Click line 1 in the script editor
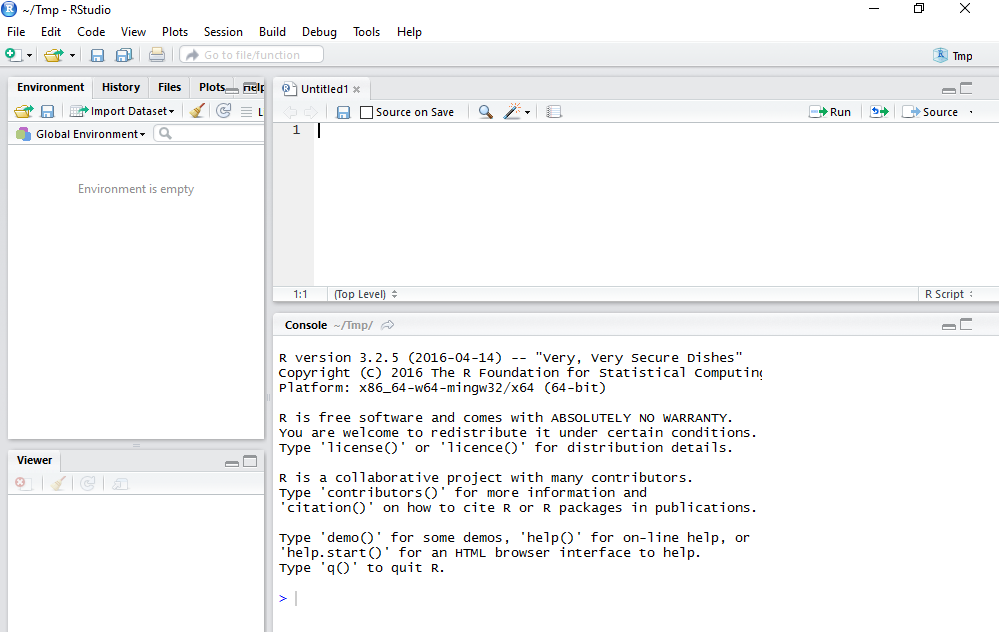Image resolution: width=999 pixels, height=632 pixels. [656, 130]
